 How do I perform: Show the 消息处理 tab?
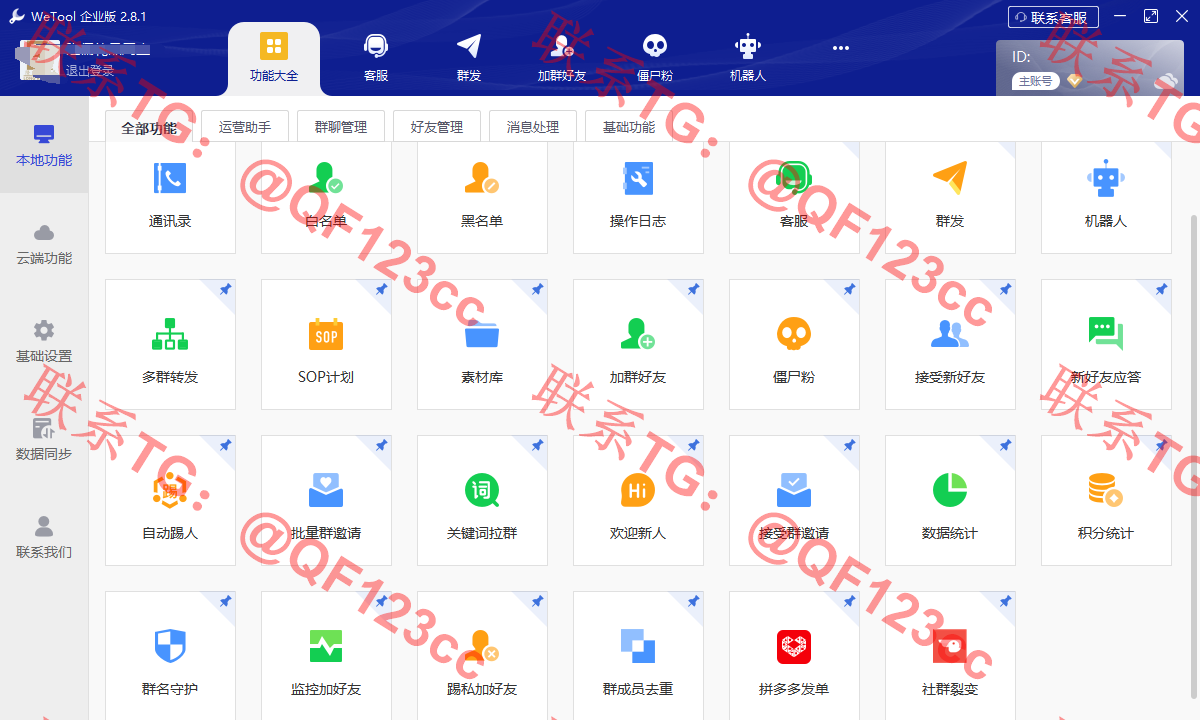[x=533, y=127]
